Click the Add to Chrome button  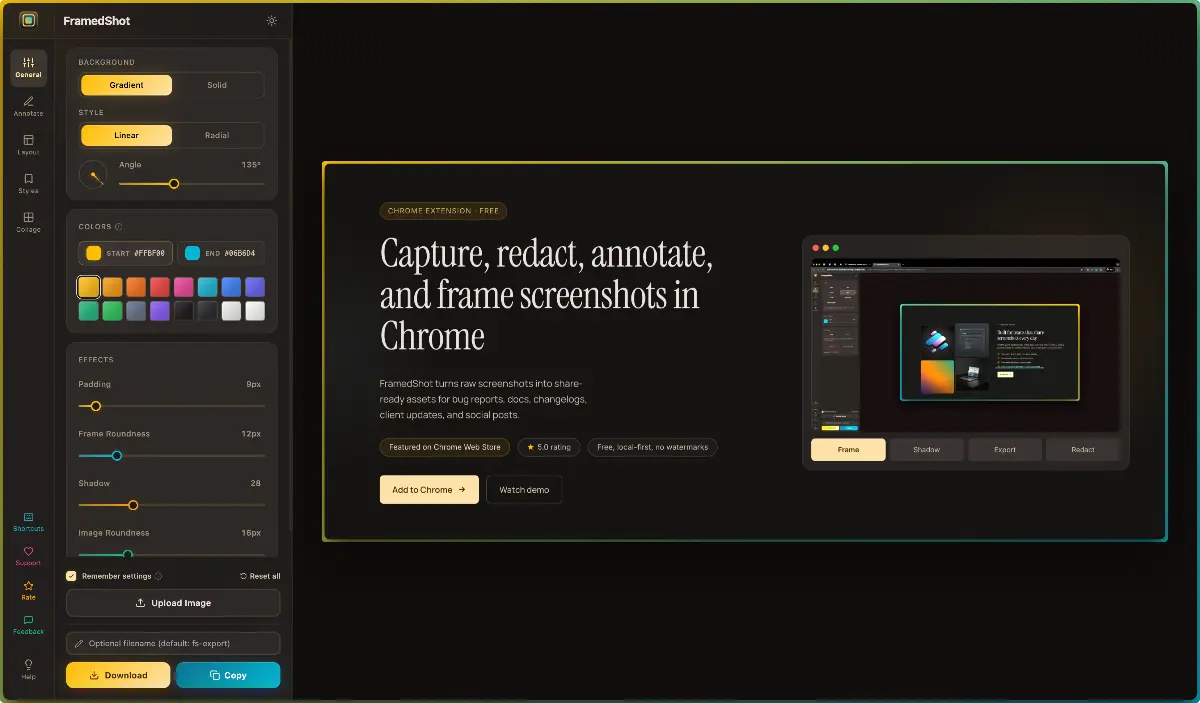point(429,489)
